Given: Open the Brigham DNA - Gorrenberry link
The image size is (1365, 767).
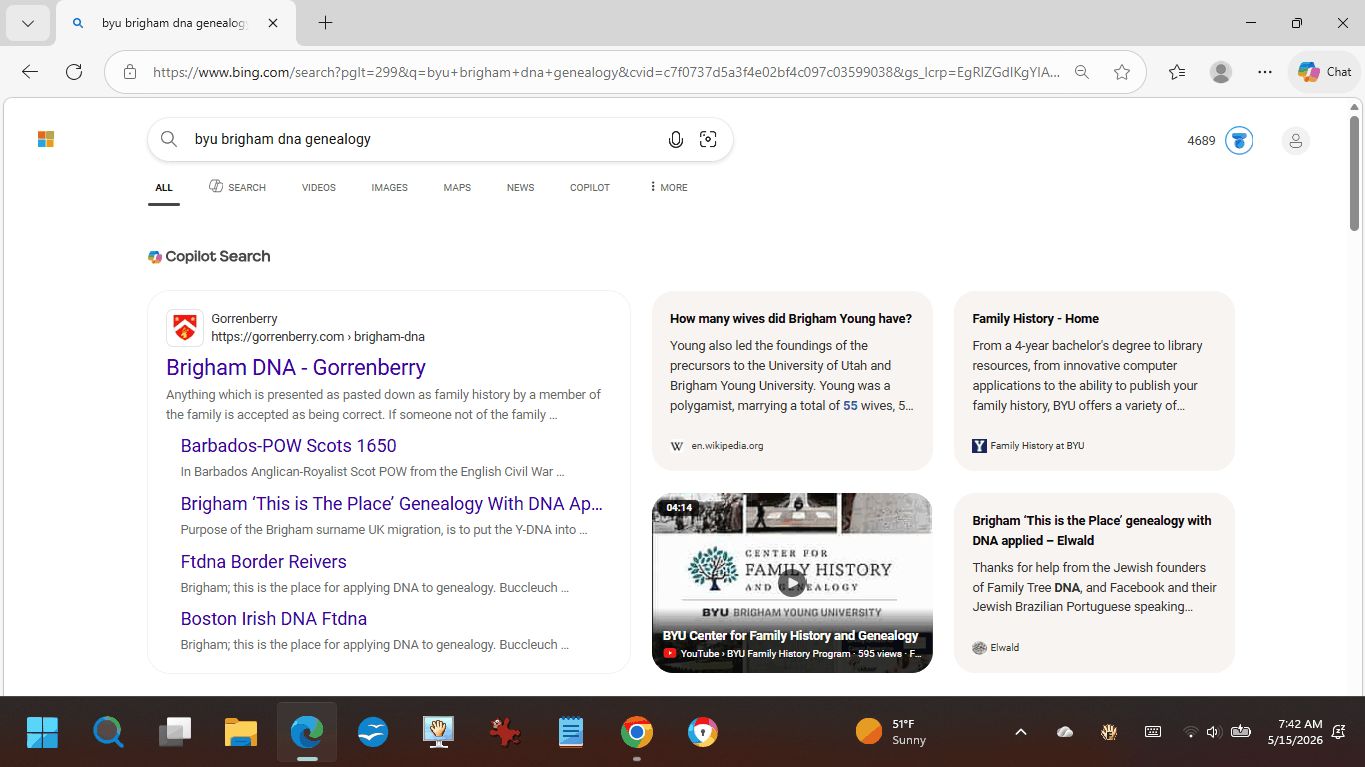Looking at the screenshot, I should click(296, 367).
